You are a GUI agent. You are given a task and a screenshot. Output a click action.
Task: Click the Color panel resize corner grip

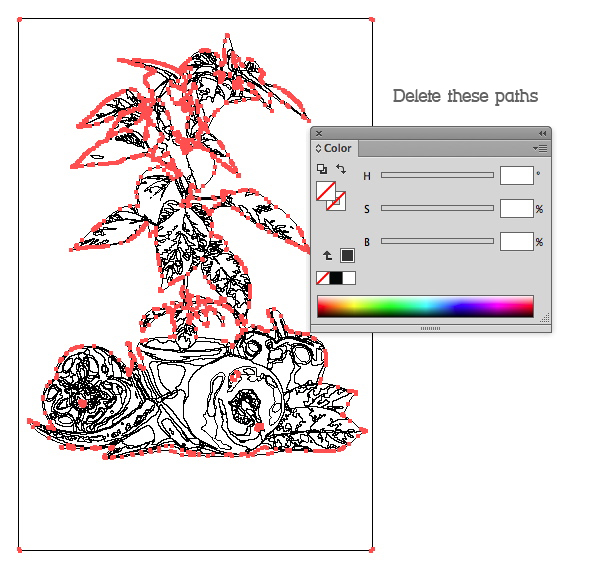coord(545,318)
